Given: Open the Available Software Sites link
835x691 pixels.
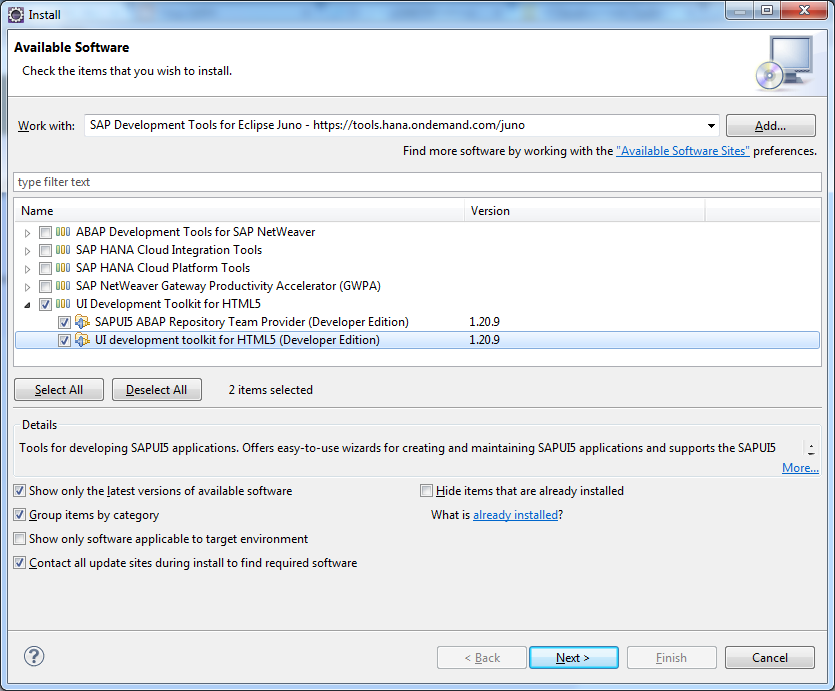Looking at the screenshot, I should point(683,151).
